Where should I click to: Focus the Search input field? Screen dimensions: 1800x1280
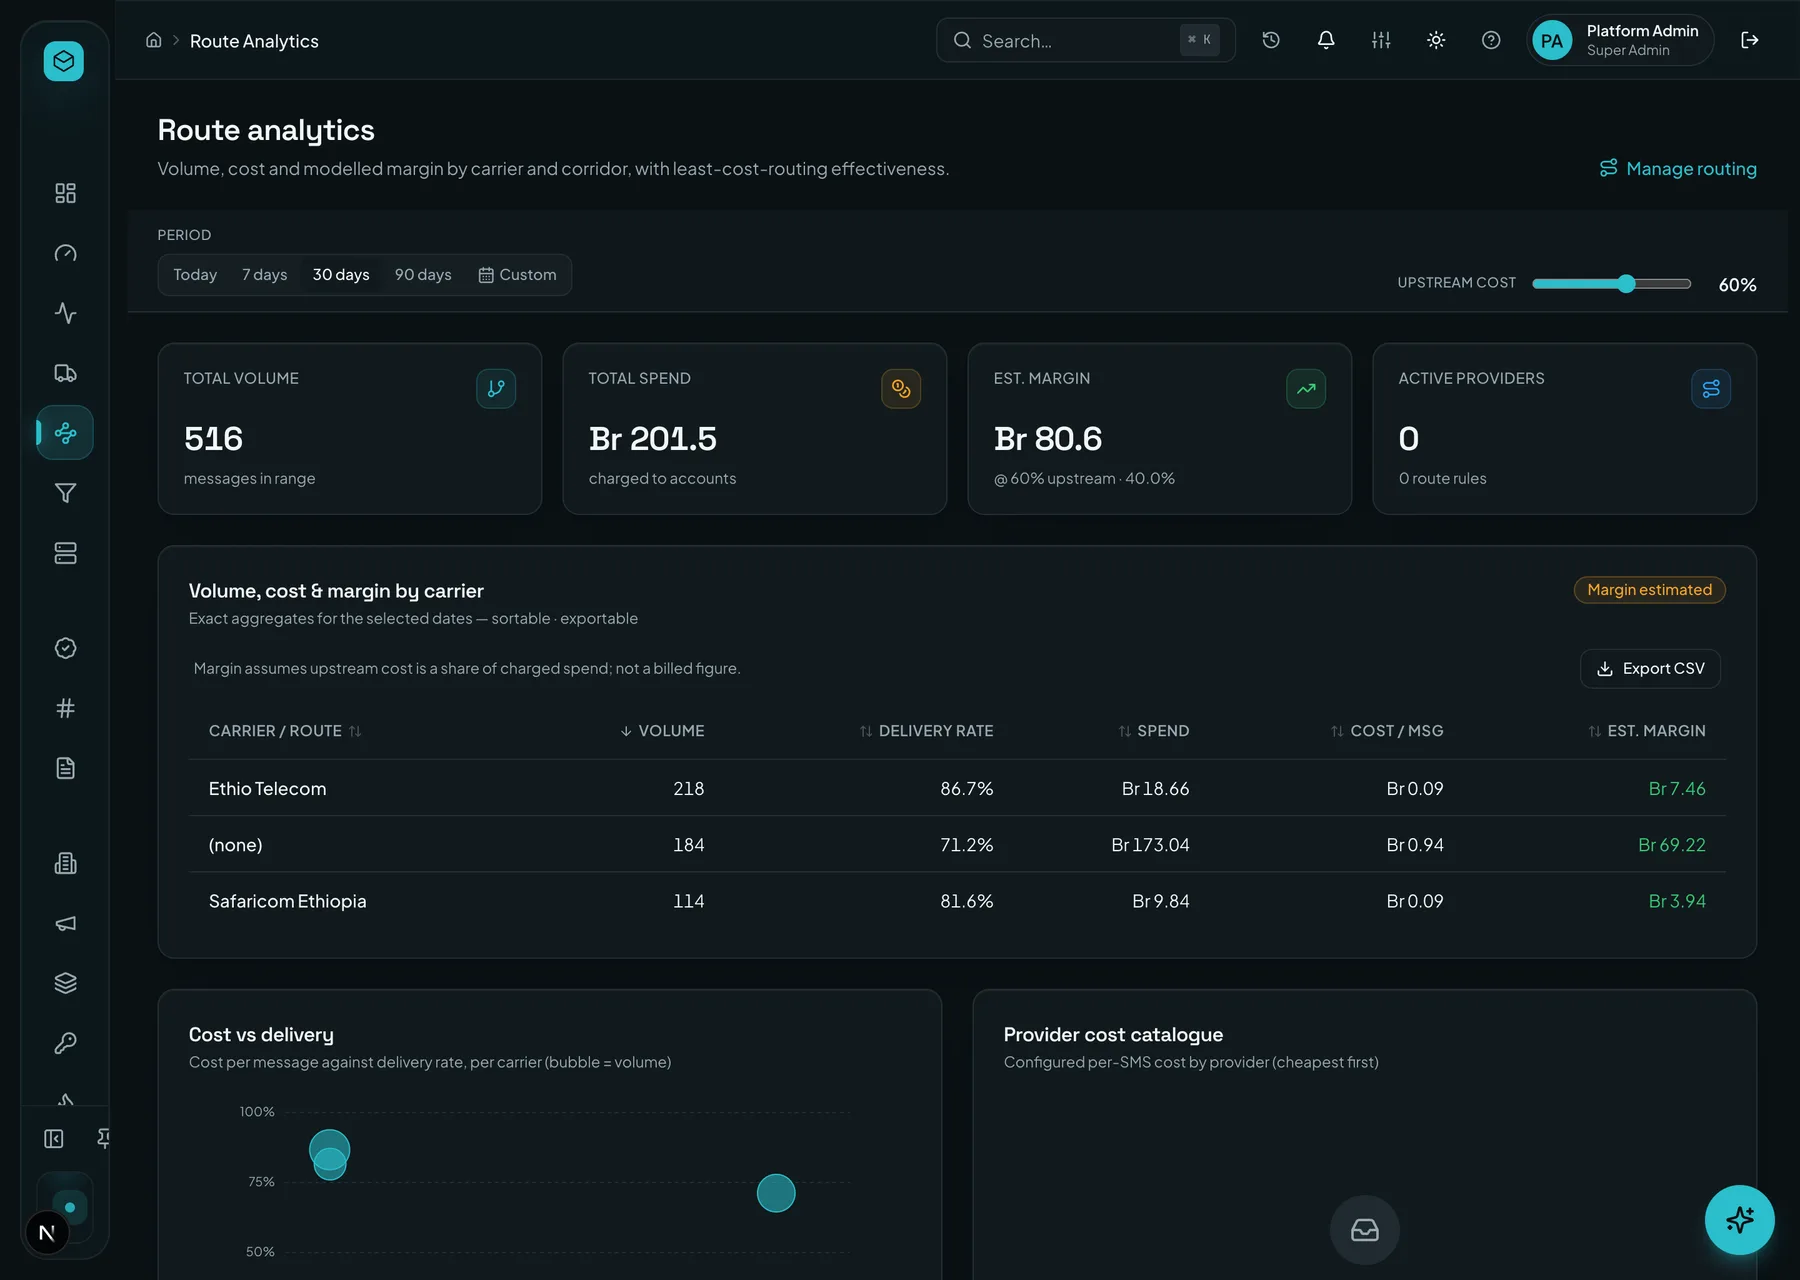pos(1085,40)
